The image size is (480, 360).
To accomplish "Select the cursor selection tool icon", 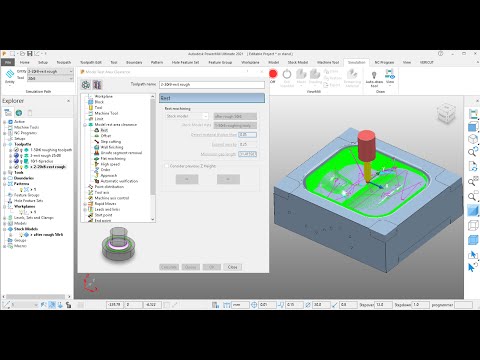I will [473, 267].
